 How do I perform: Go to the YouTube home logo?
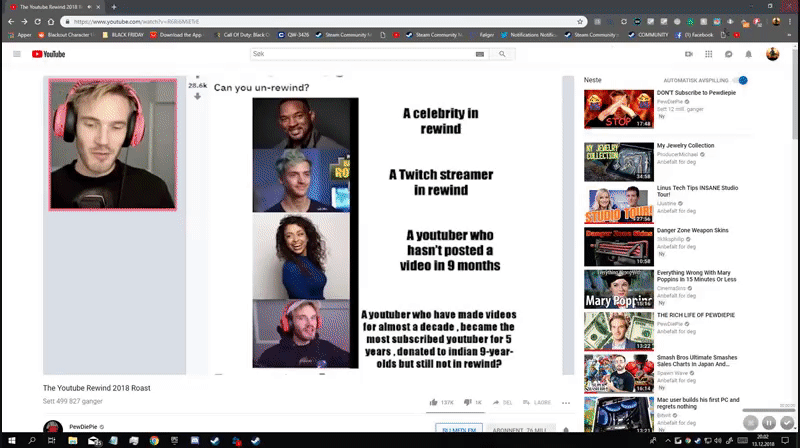[48, 54]
